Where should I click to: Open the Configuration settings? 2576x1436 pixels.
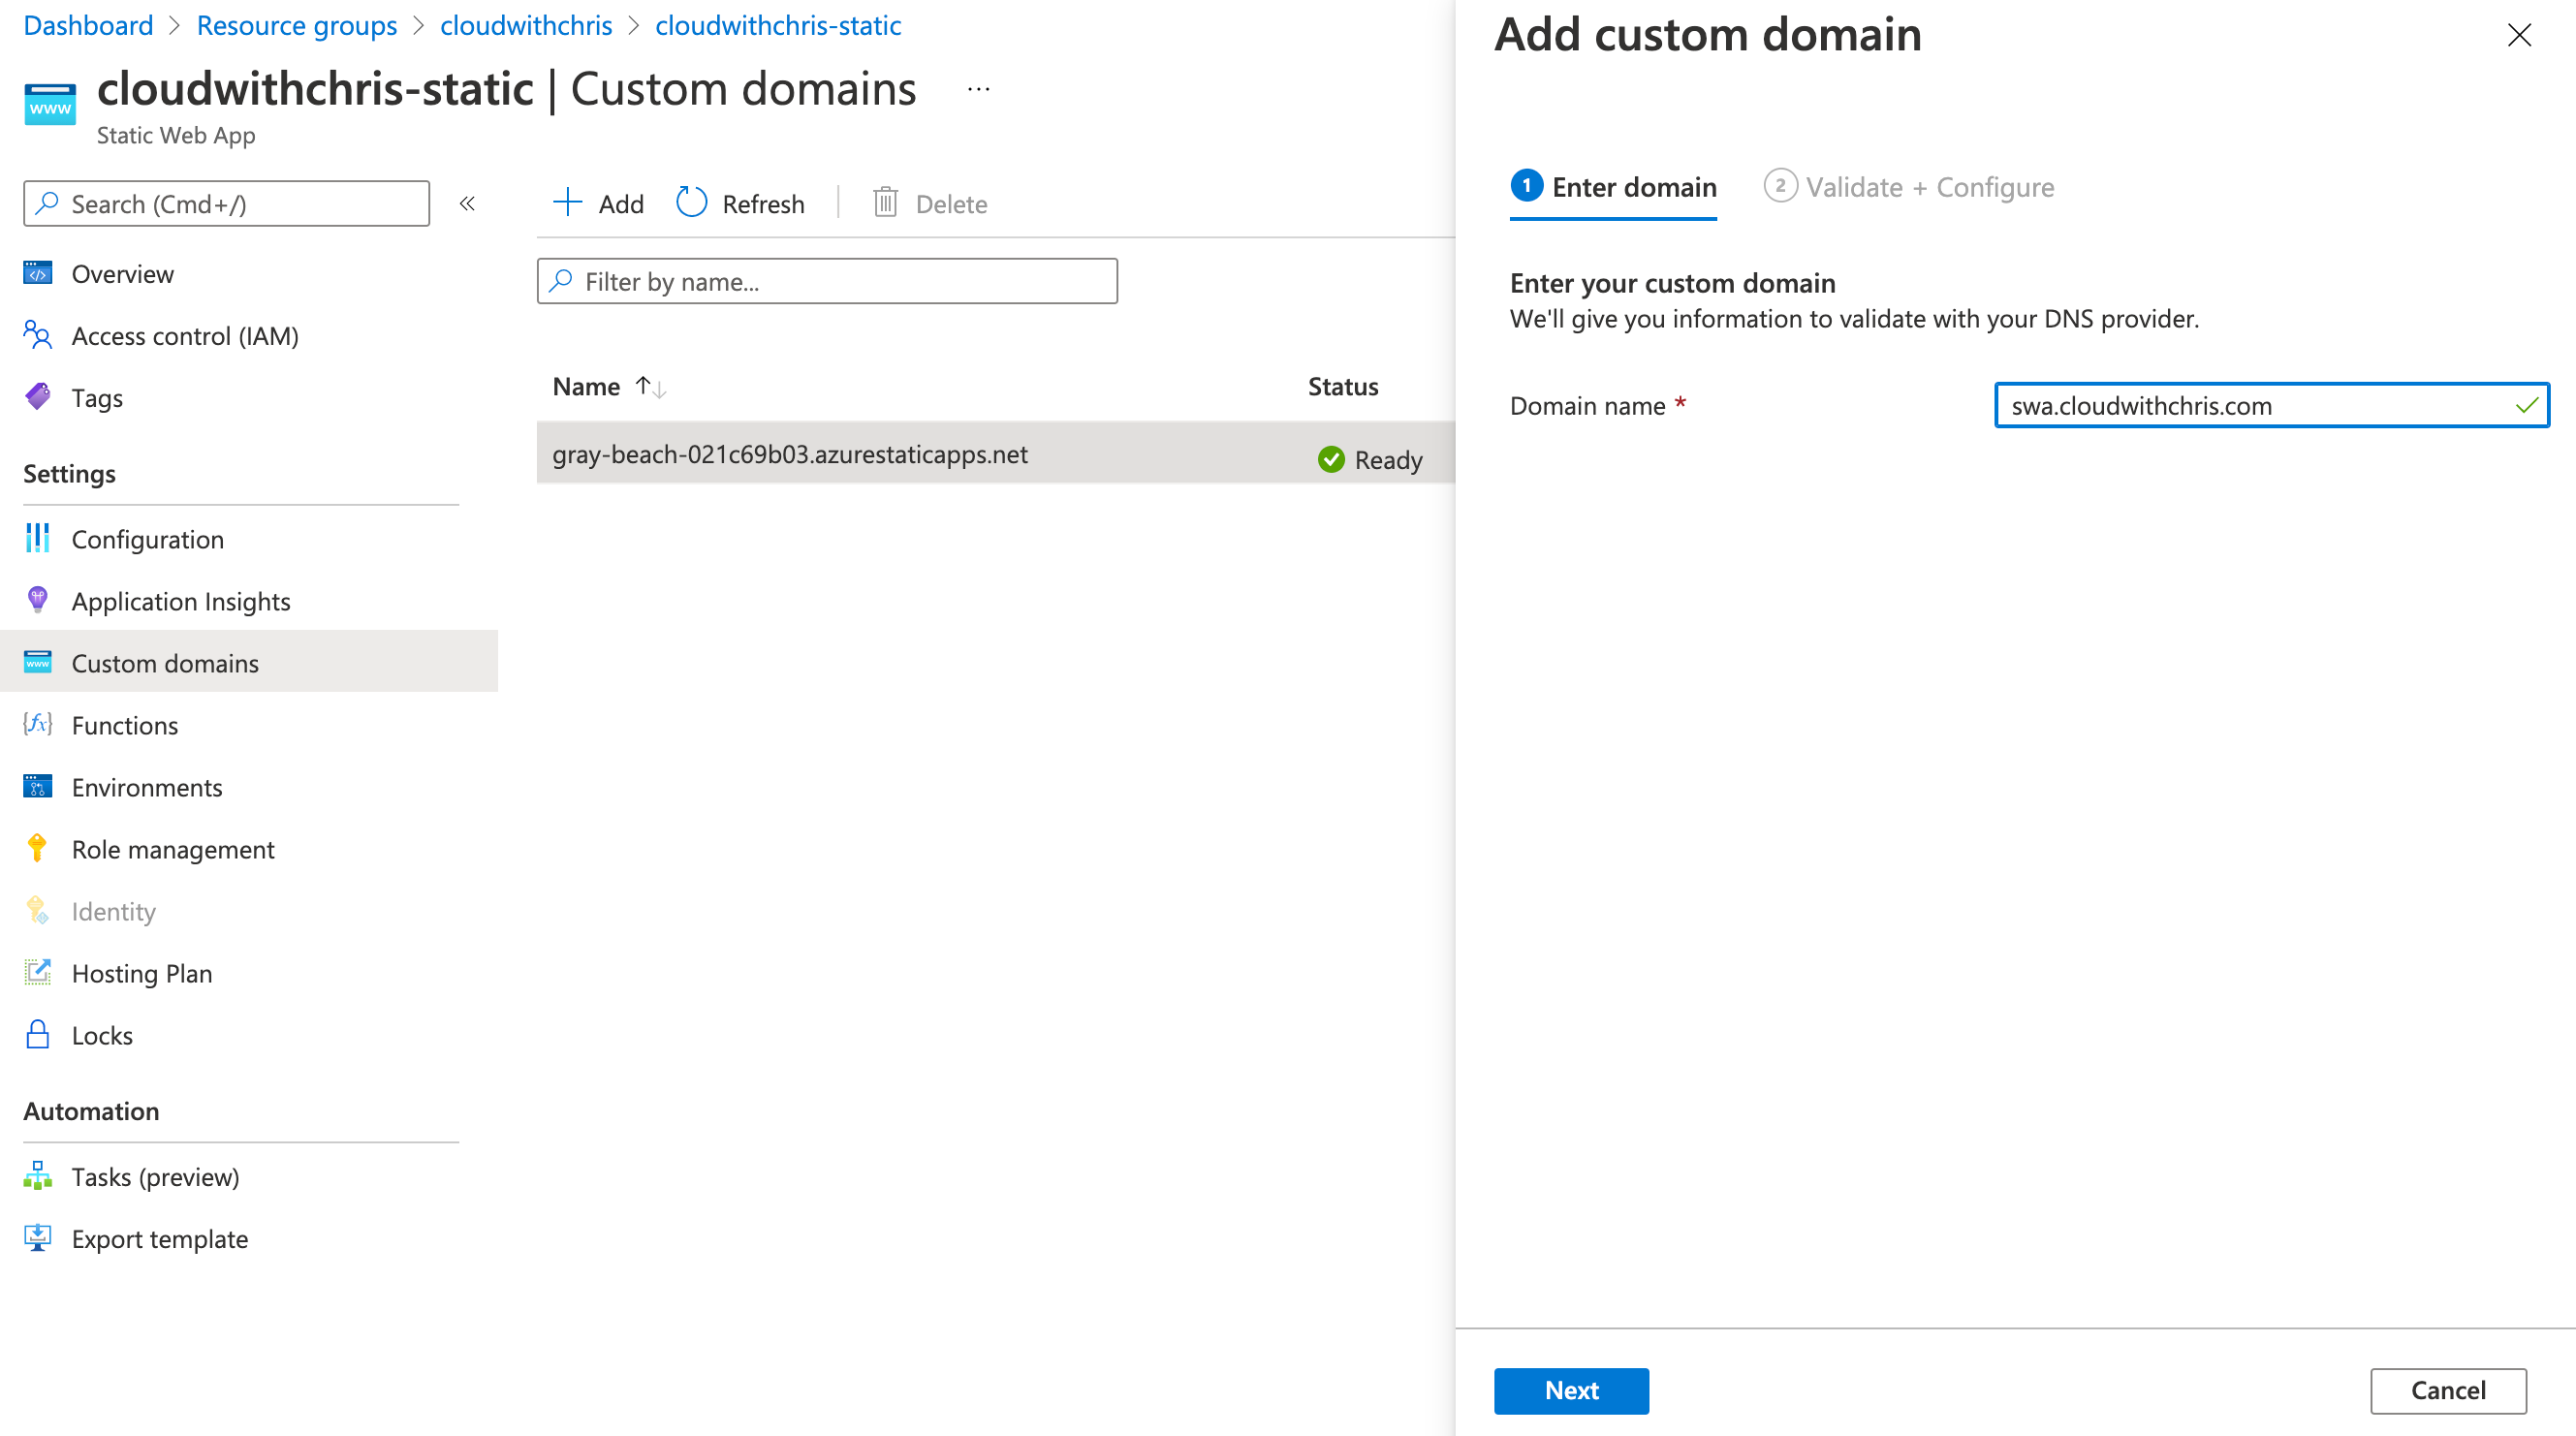148,538
